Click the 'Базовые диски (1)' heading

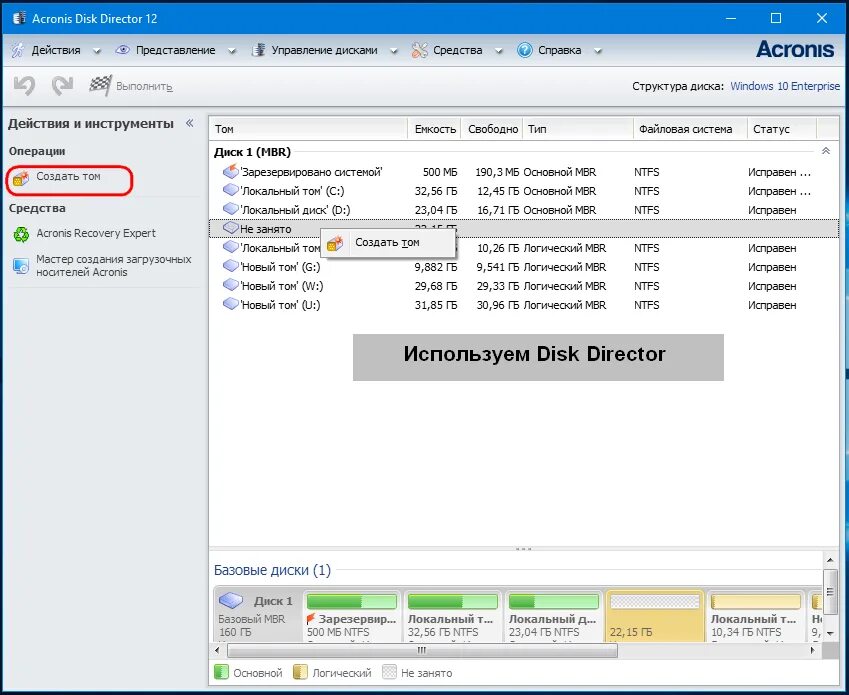(272, 570)
